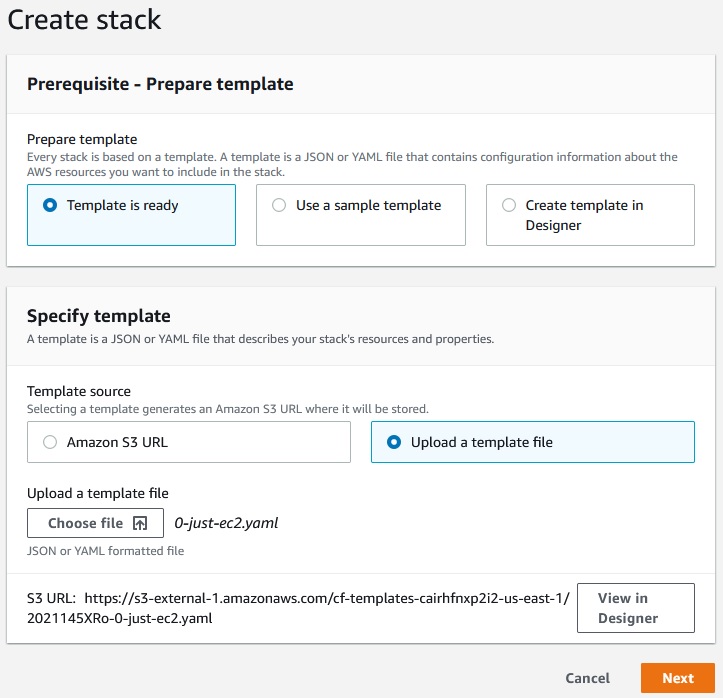The width and height of the screenshot is (723, 698).
Task: Click the upload arrow icon in Choose file
Action: [x=140, y=523]
